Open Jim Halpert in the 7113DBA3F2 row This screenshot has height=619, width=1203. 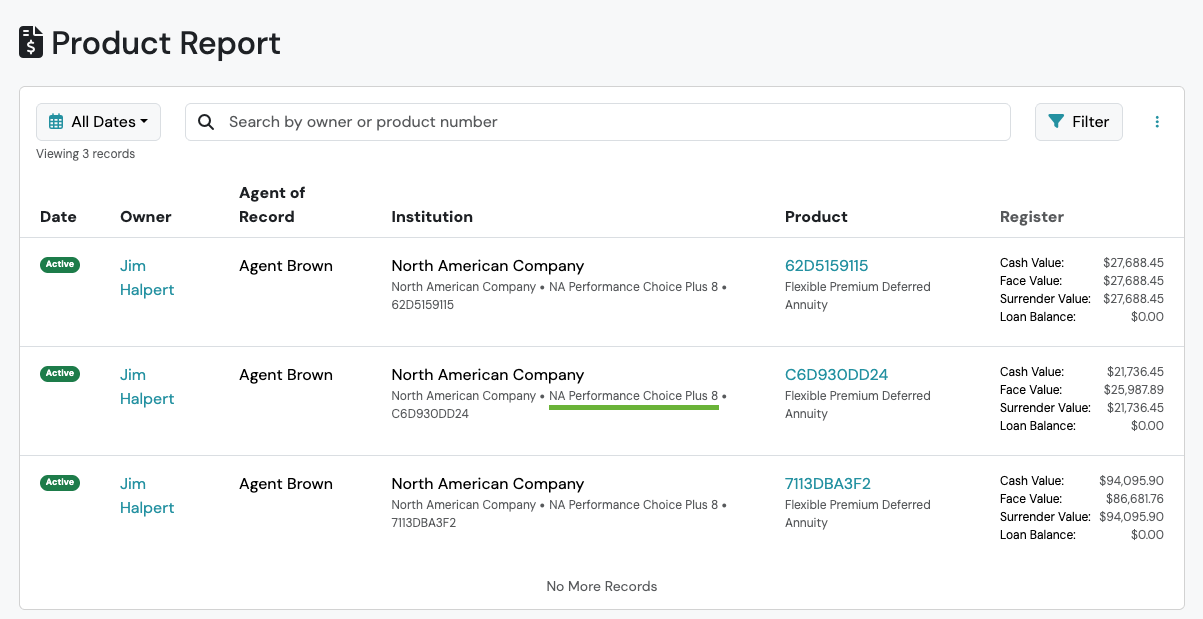147,496
